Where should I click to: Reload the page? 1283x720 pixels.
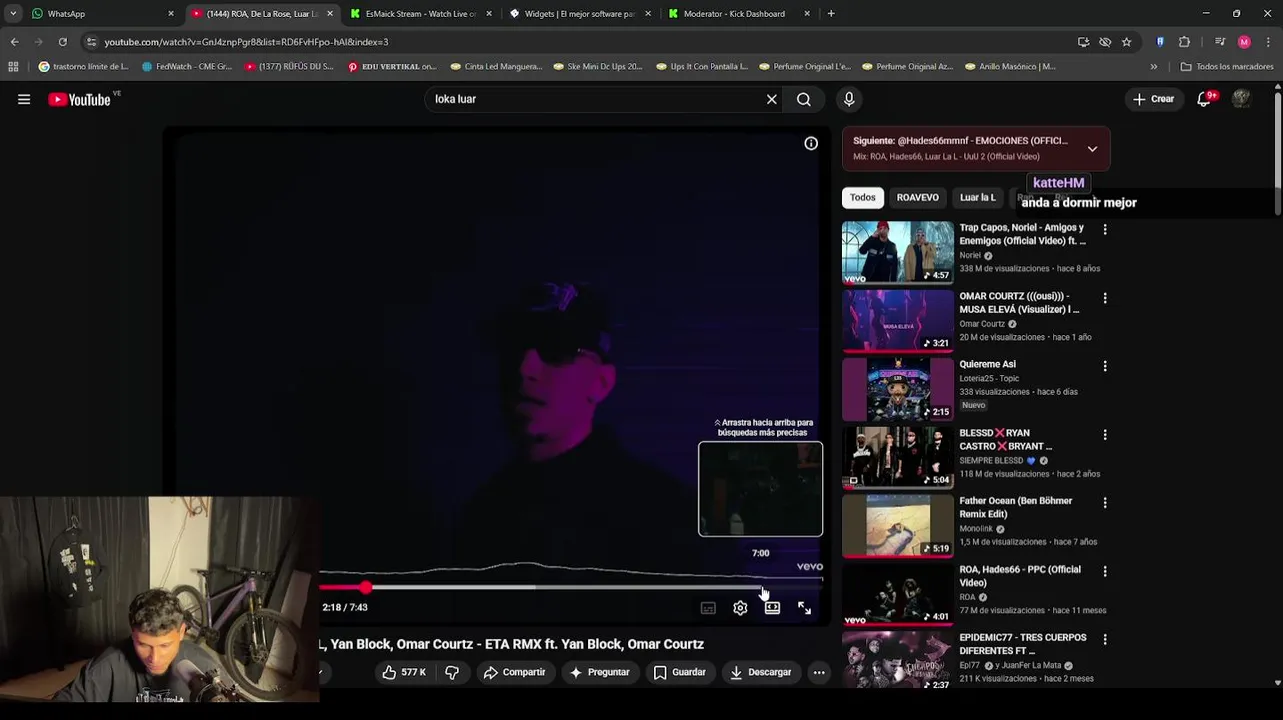pyautogui.click(x=62, y=42)
